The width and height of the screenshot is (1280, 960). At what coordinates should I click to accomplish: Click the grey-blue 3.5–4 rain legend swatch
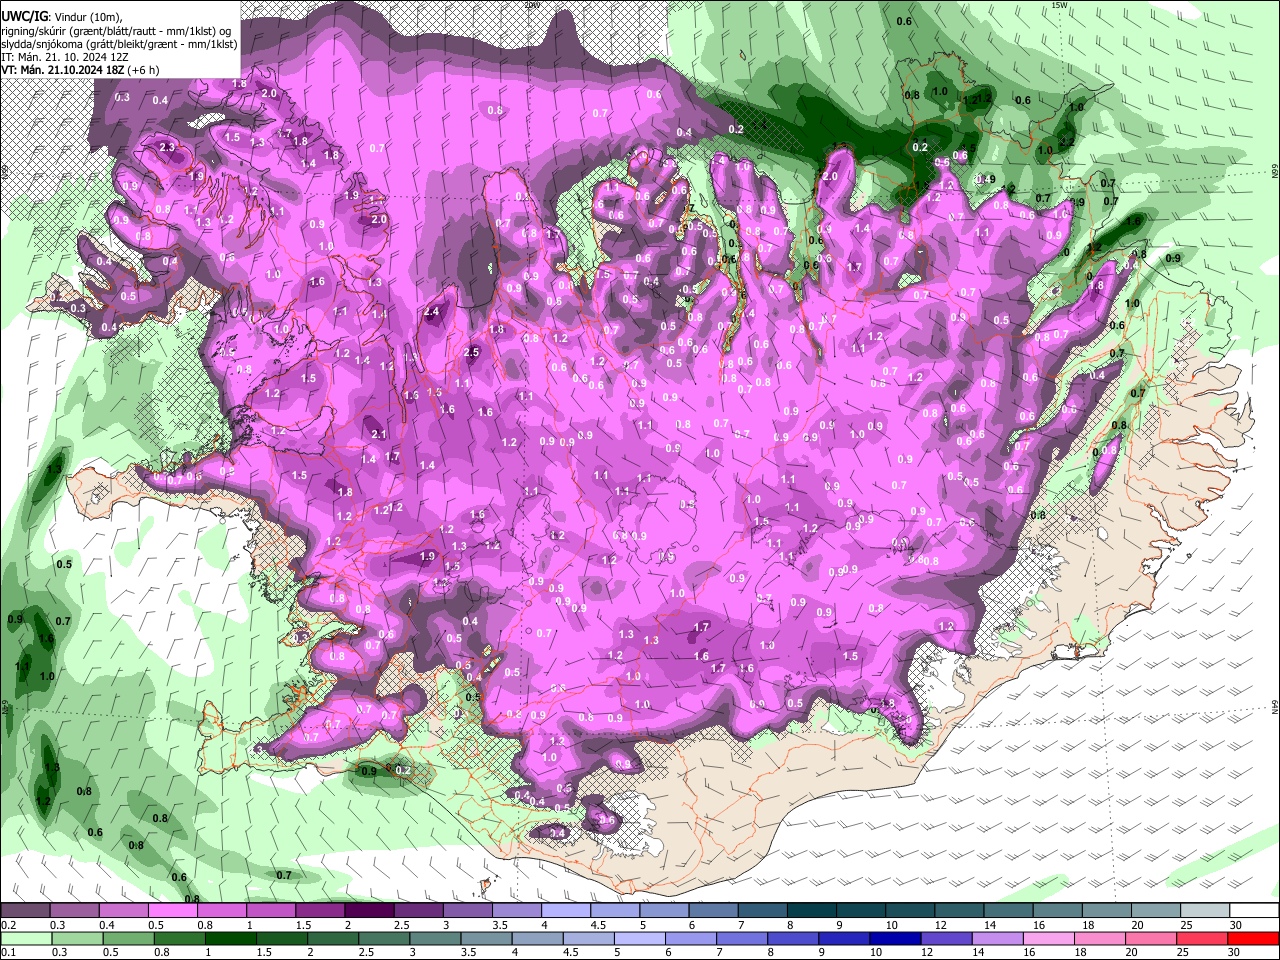(486, 938)
